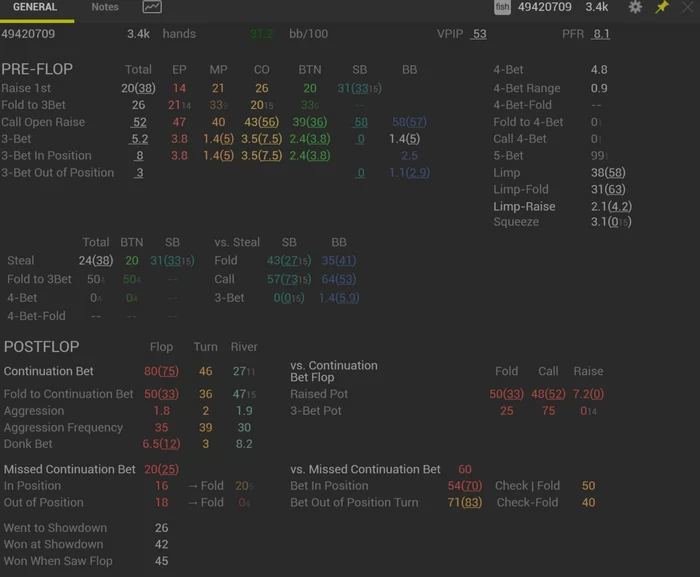Click the underlined PFR value 8.1
700x577 pixels.
[x=601, y=34]
